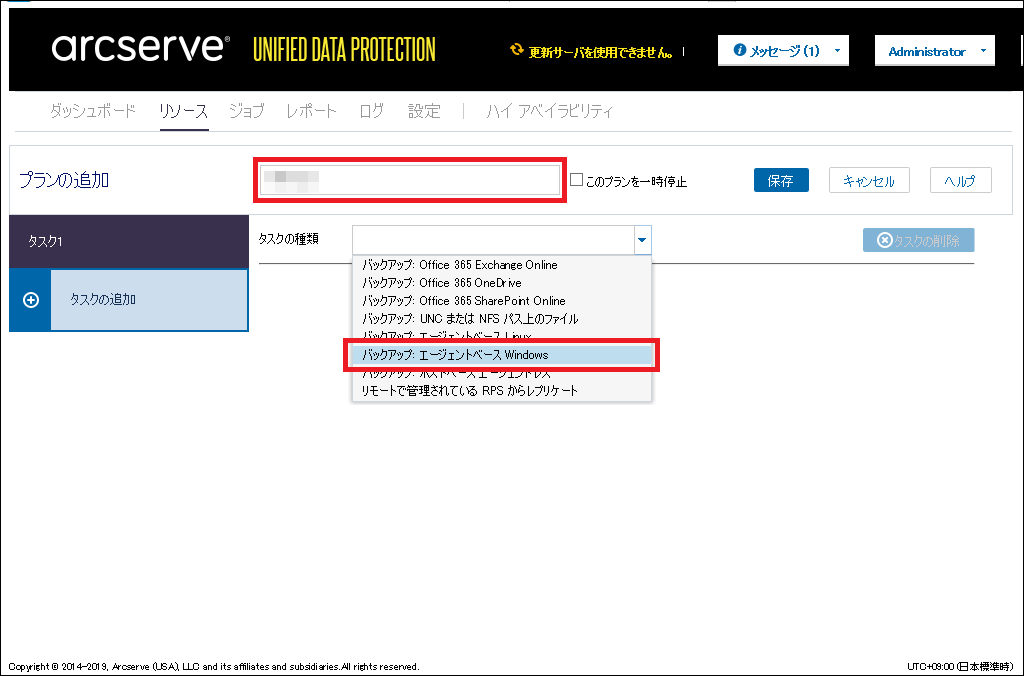Select バックアップ: Office 365 Exchange Online

click(x=502, y=265)
